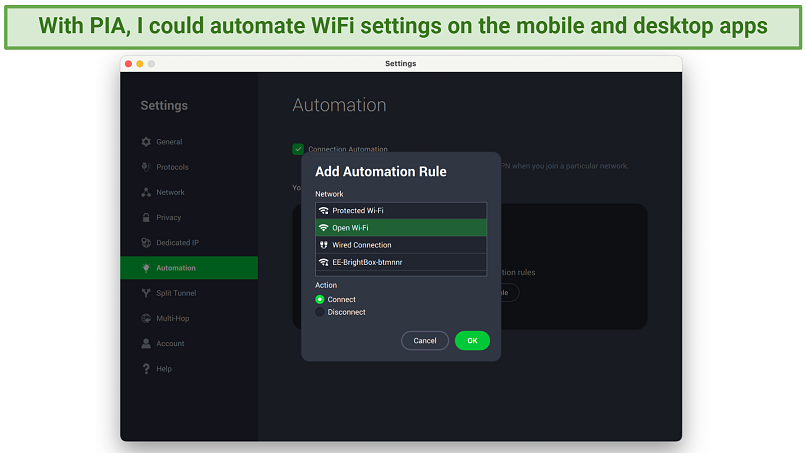Click the Protocols plug icon
The width and height of the screenshot is (806, 453).
tap(146, 167)
